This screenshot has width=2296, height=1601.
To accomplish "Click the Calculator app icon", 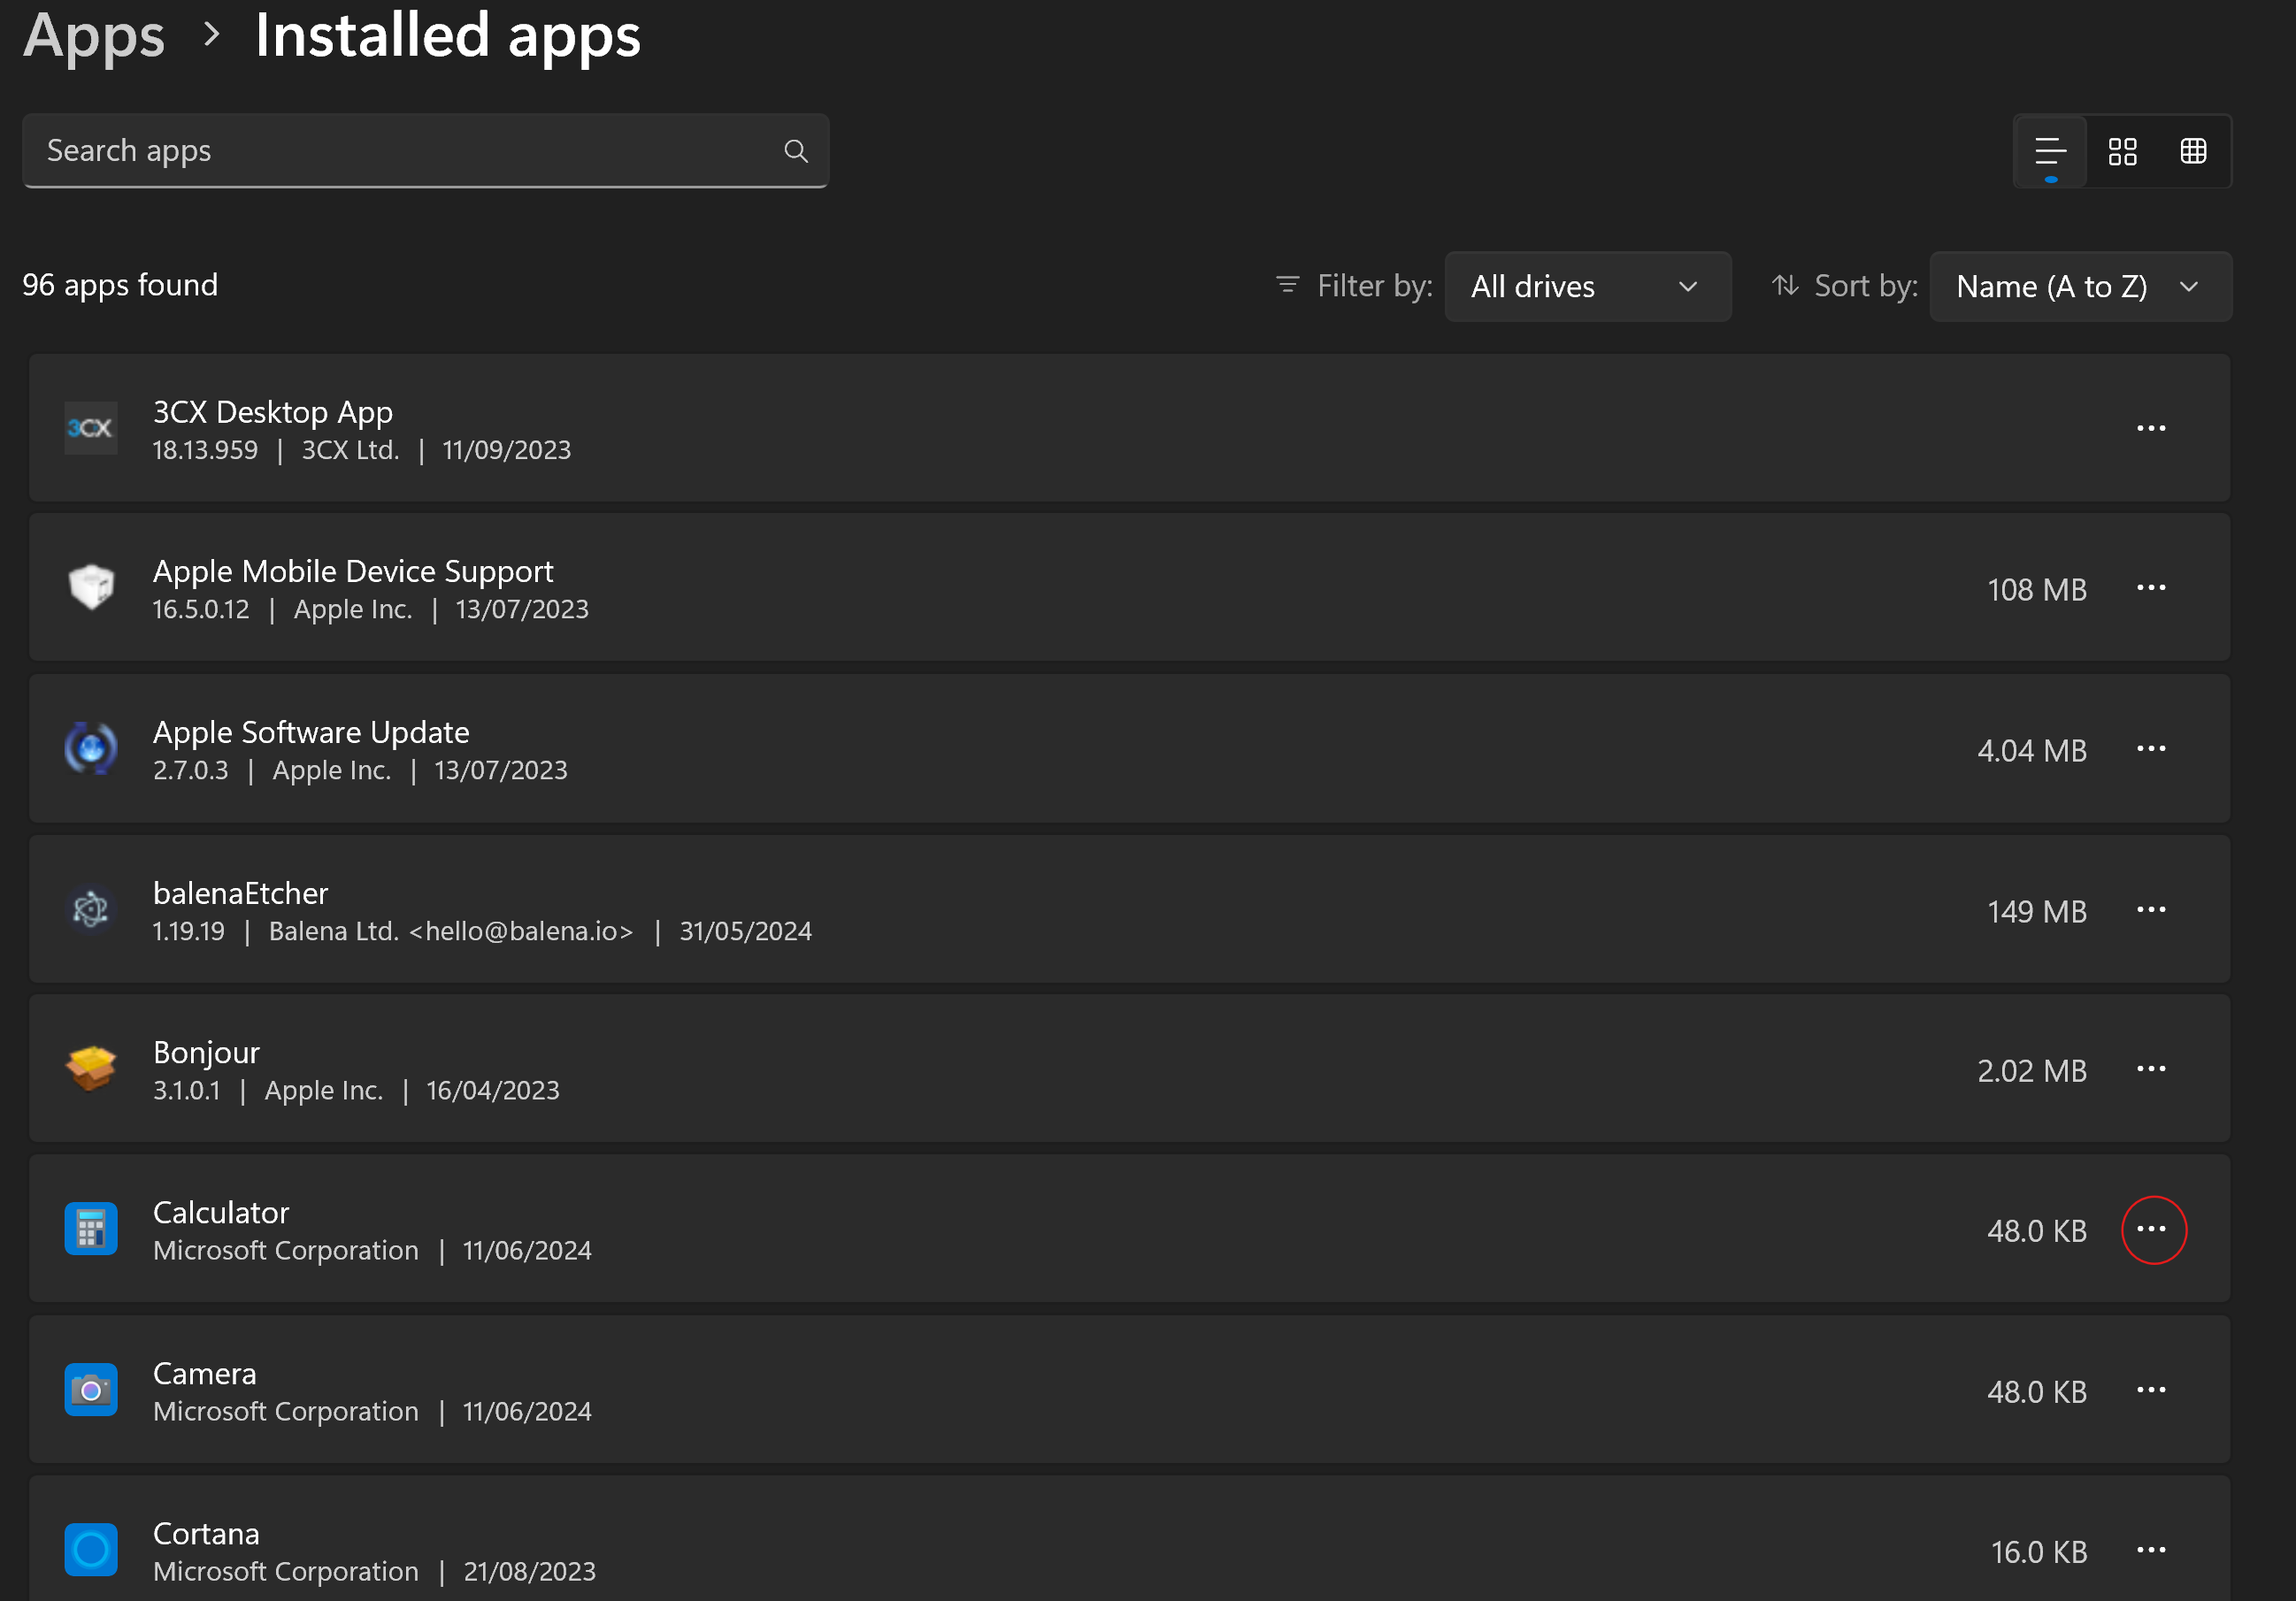I will click(91, 1229).
